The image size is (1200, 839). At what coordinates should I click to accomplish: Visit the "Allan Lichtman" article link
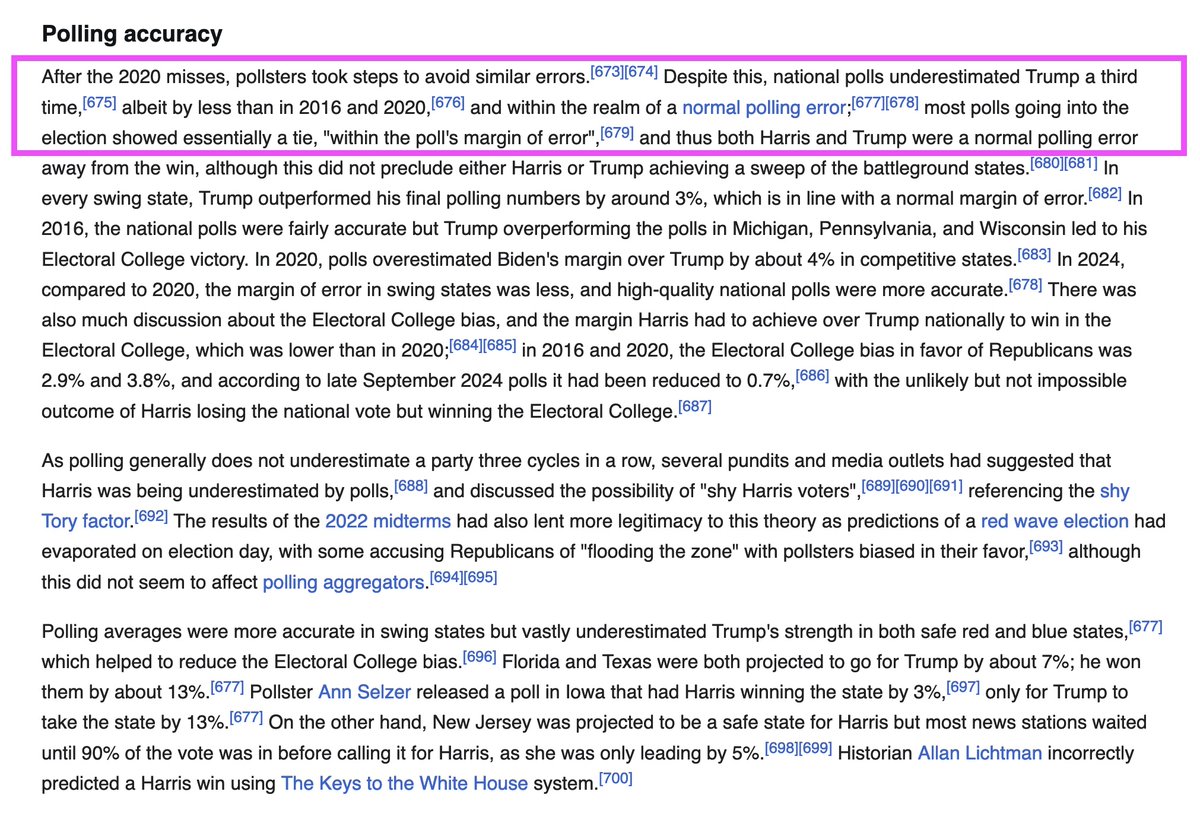(979, 752)
